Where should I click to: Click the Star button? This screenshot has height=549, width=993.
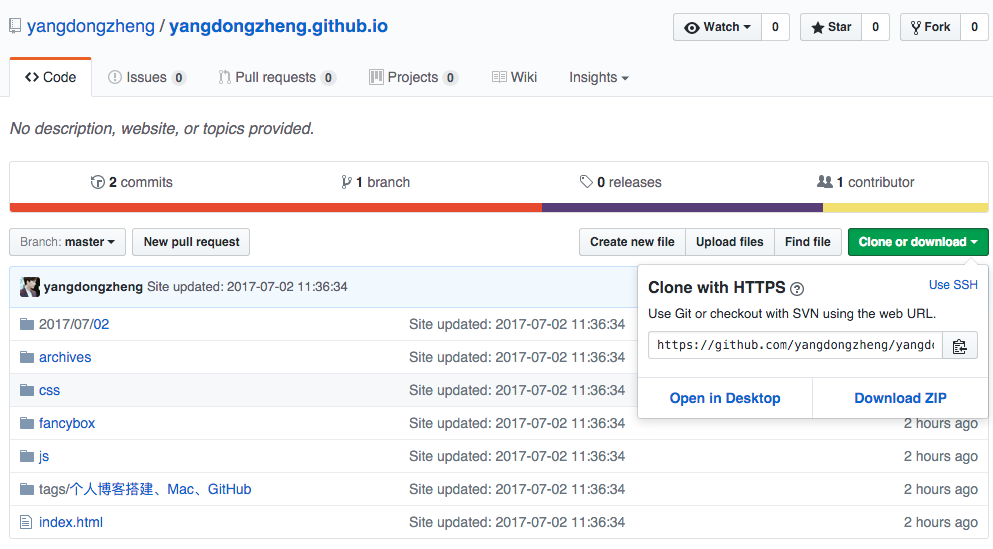click(831, 27)
